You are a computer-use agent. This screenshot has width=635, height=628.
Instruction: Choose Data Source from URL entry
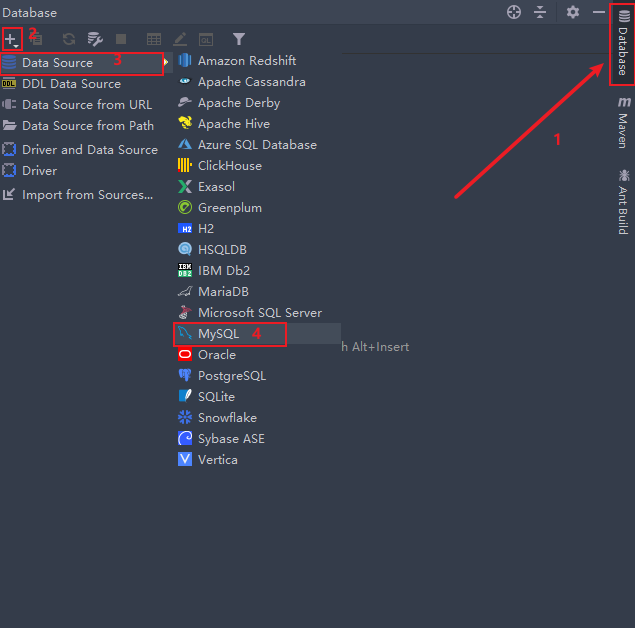[x=87, y=105]
